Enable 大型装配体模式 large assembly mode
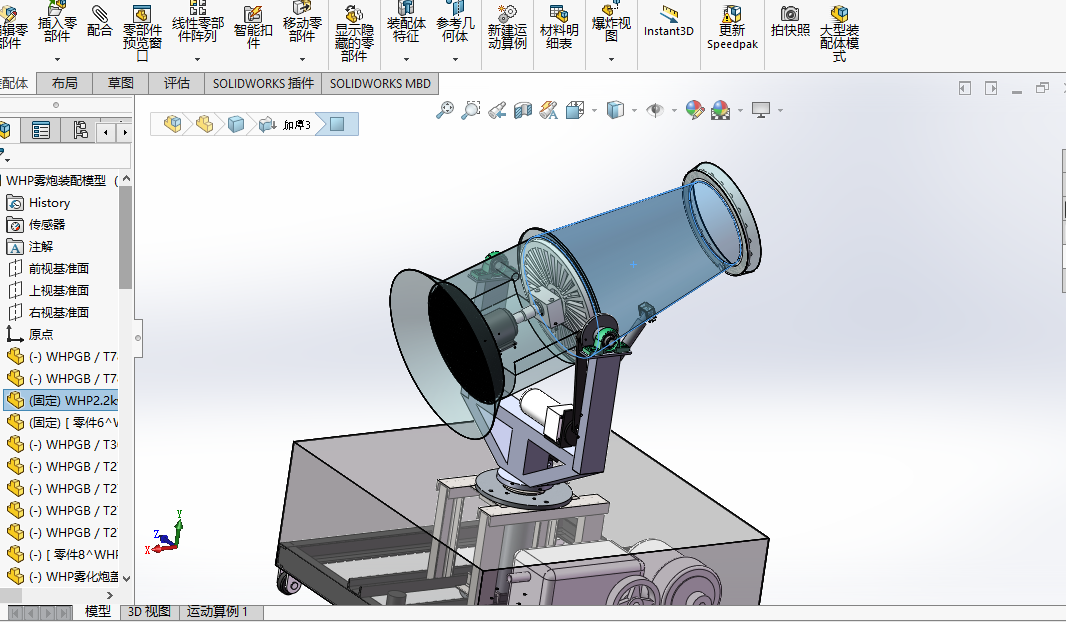 click(840, 34)
